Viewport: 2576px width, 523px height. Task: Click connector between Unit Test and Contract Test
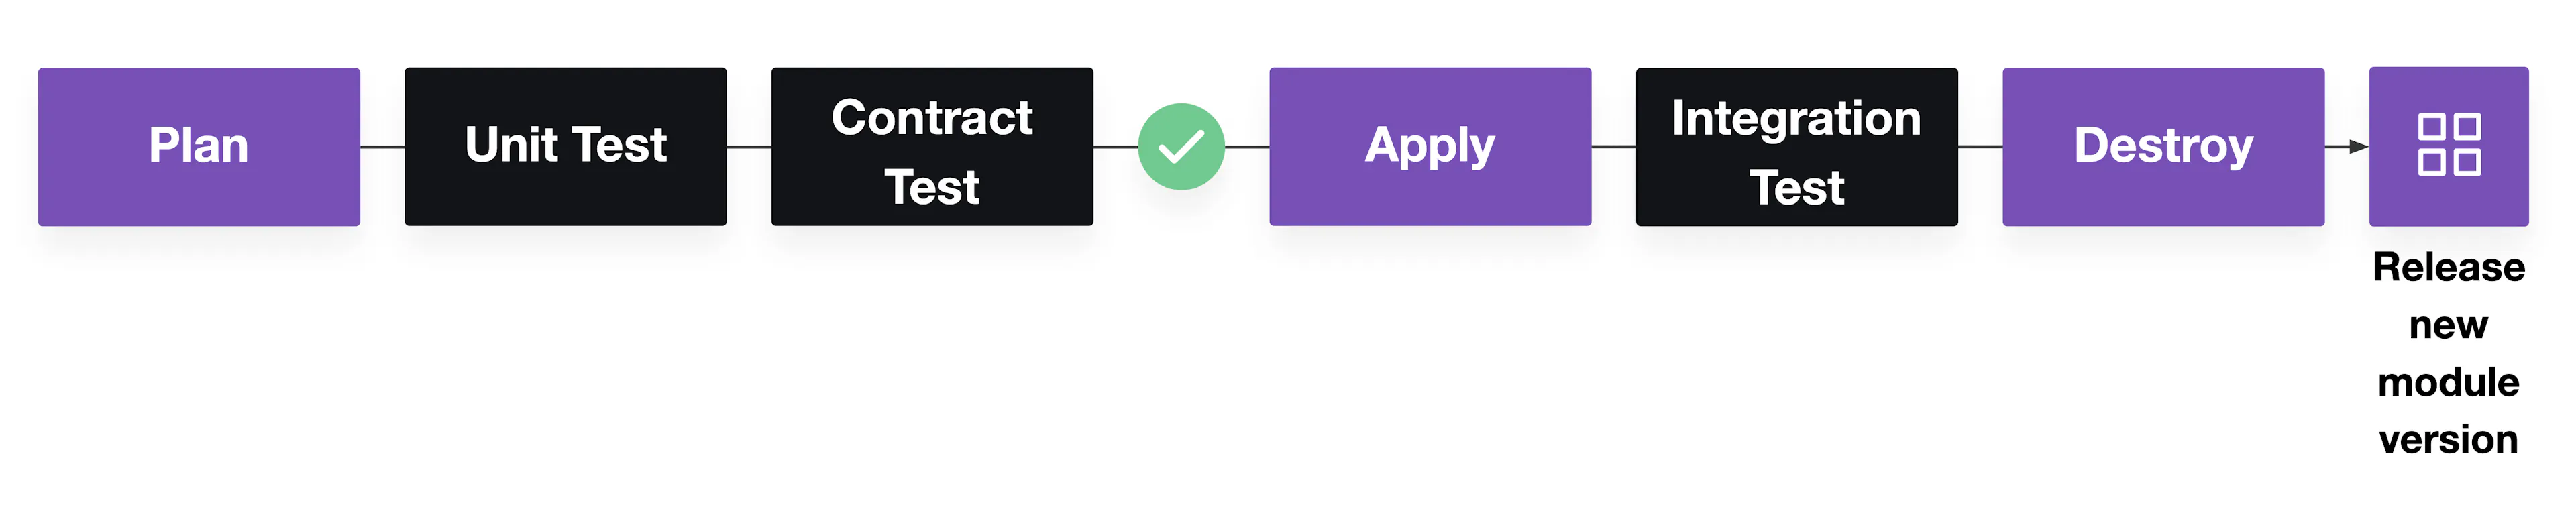pyautogui.click(x=749, y=147)
